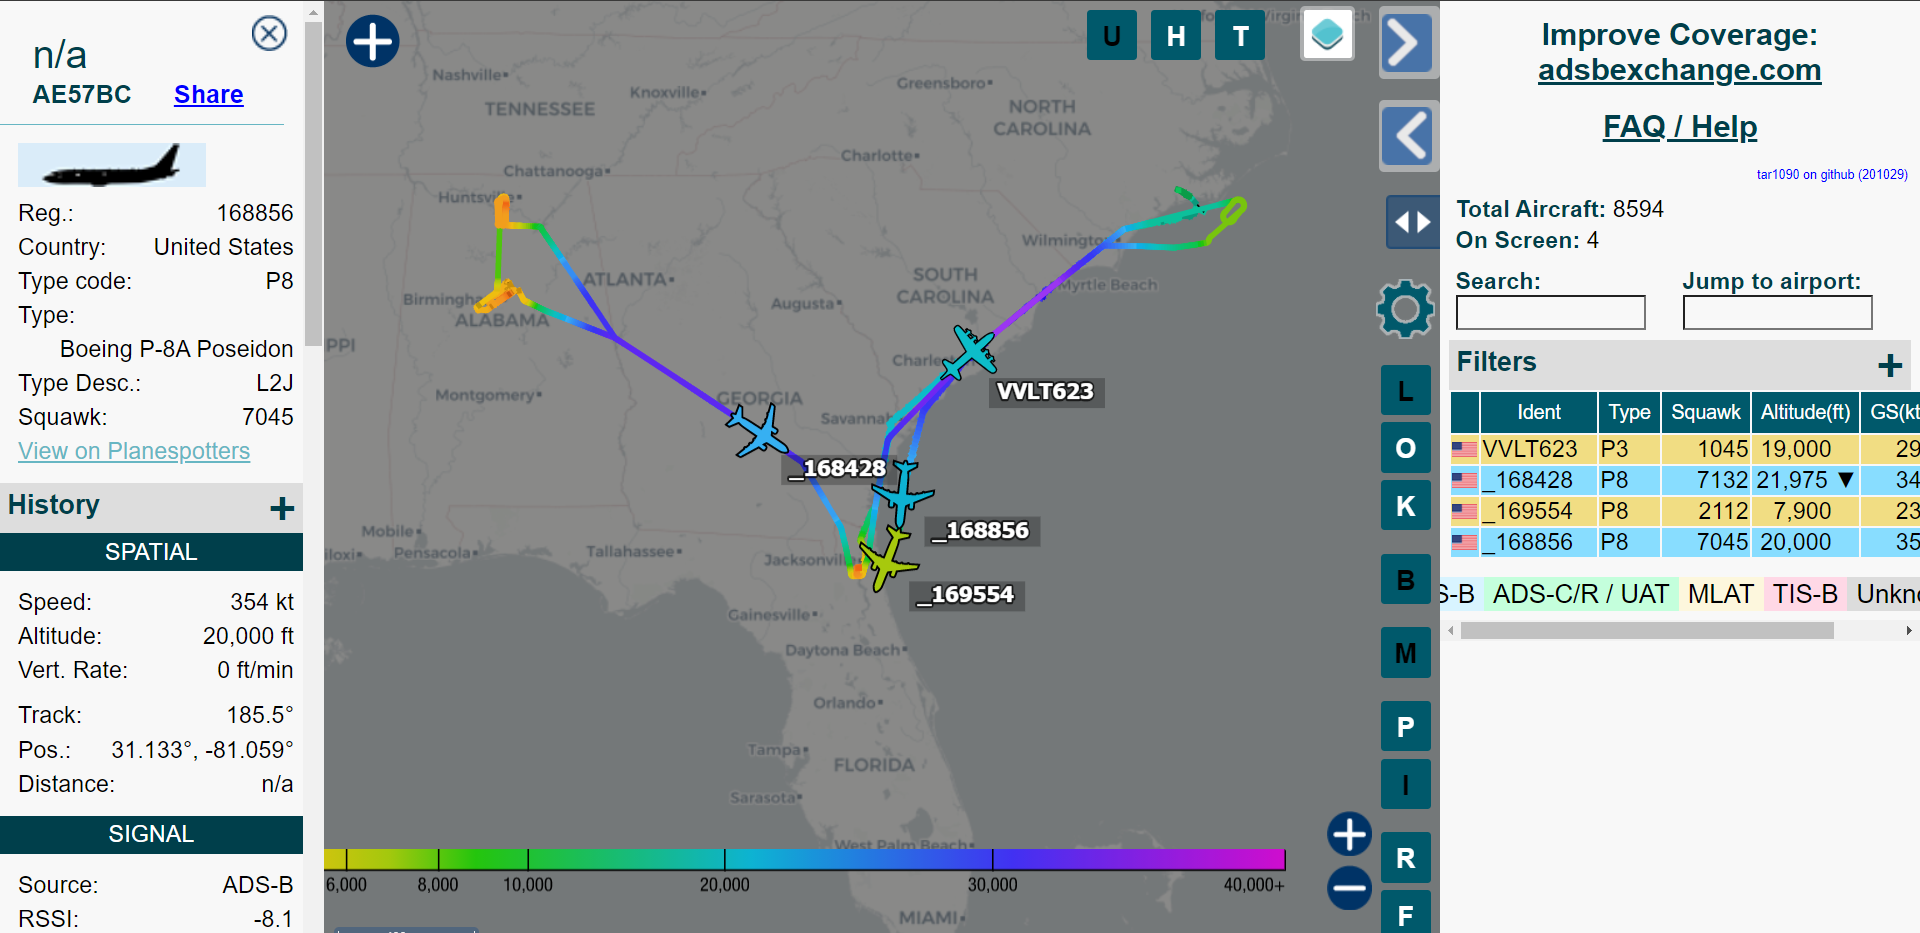Sort table by Type column
1920x933 pixels.
tap(1629, 412)
